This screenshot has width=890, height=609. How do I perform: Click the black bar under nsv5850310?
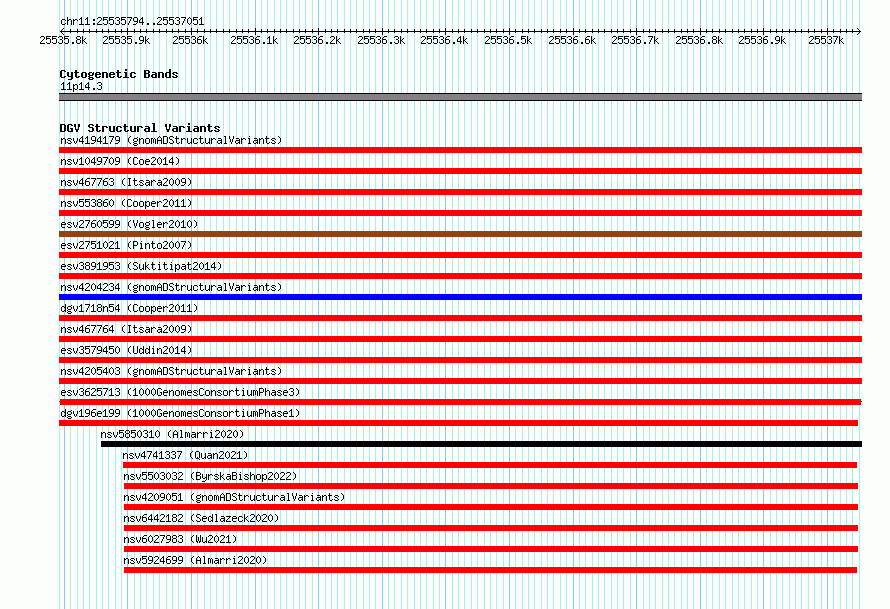pyautogui.click(x=481, y=444)
